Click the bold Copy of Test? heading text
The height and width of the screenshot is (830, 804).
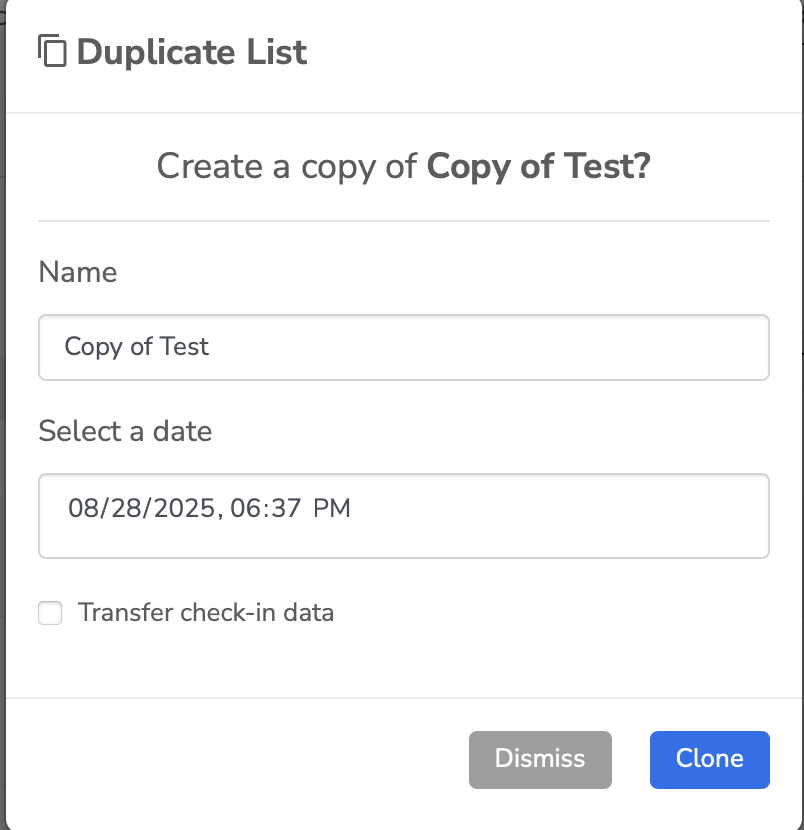coord(538,167)
